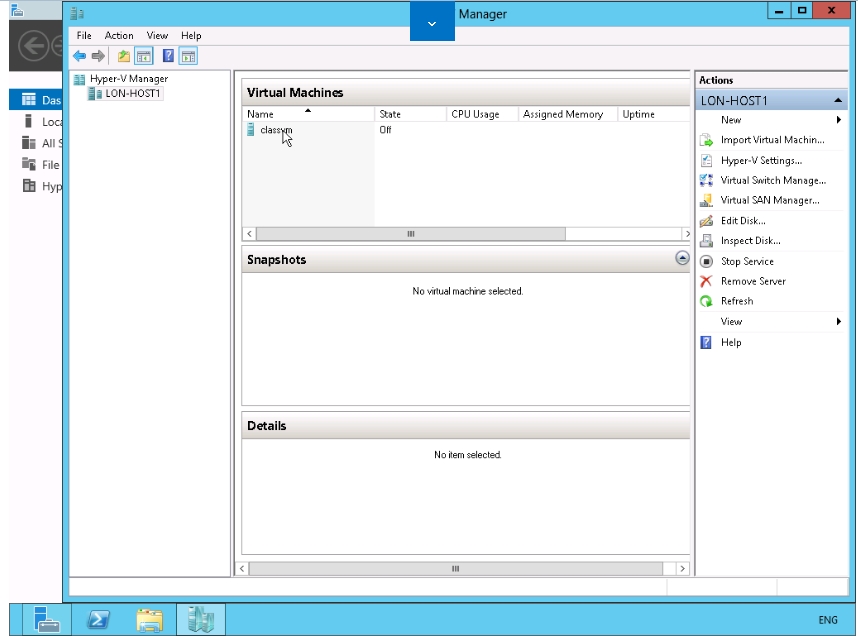Click Import Virtual Machine action link

coord(772,140)
